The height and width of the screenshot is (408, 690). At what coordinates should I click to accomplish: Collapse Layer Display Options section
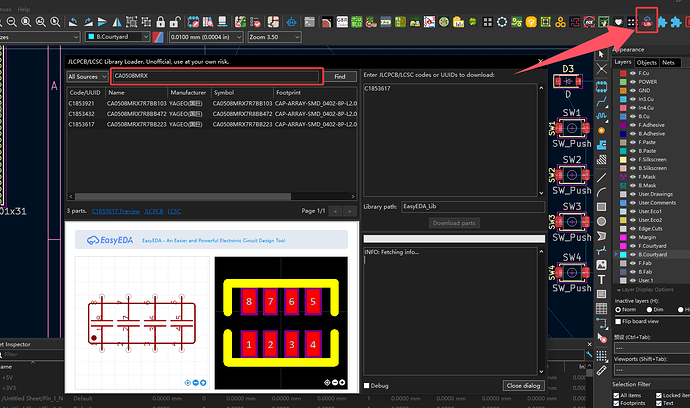pyautogui.click(x=619, y=290)
